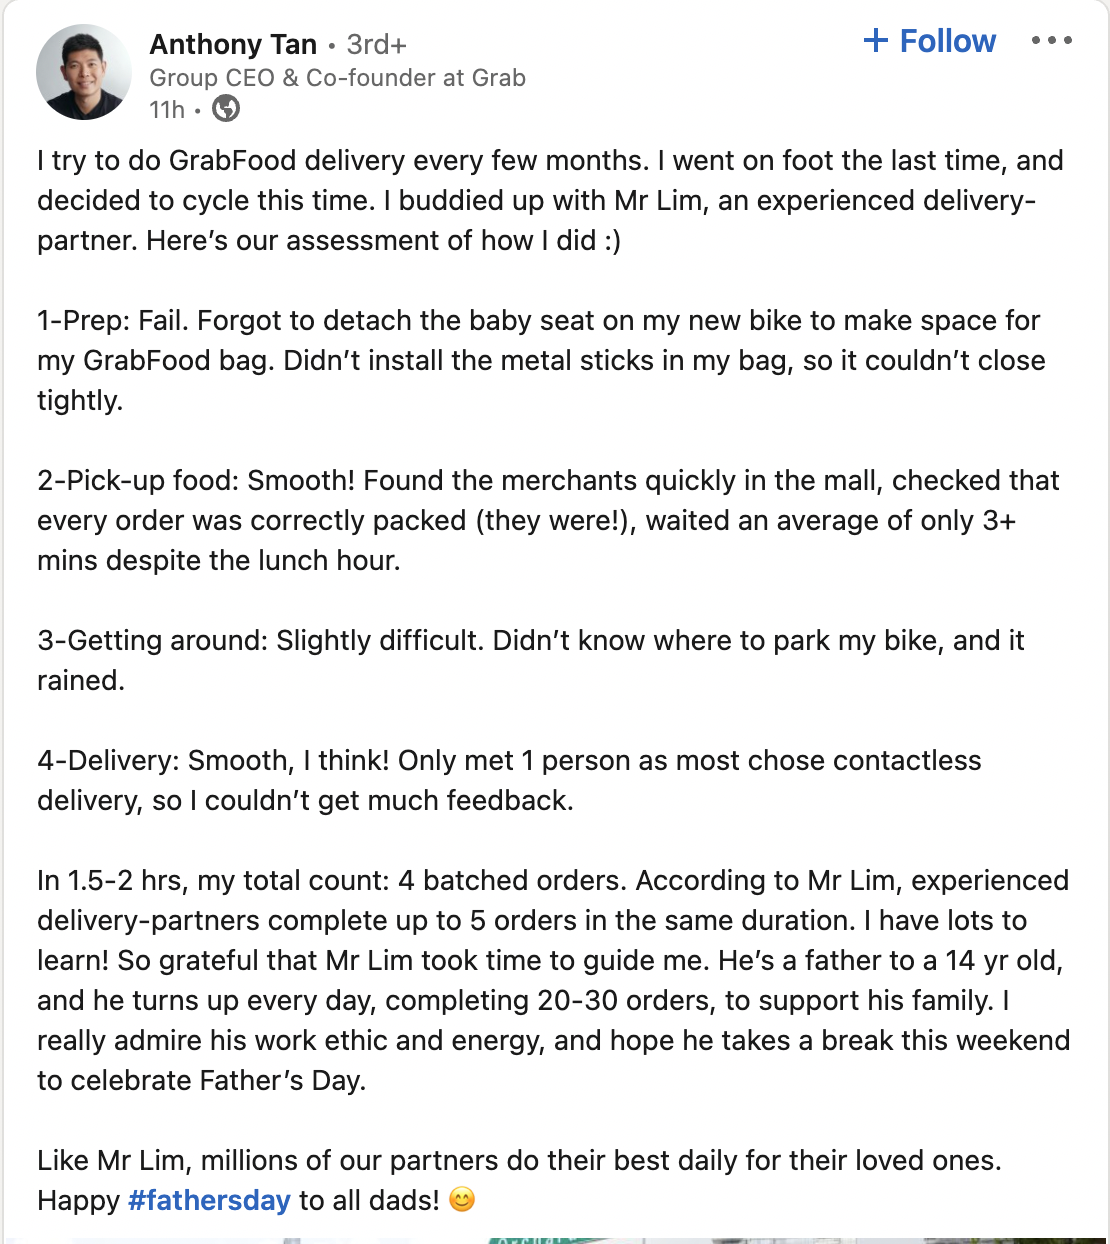The height and width of the screenshot is (1244, 1110).
Task: Click the celebrate Father's Day line
Action: point(202,1080)
